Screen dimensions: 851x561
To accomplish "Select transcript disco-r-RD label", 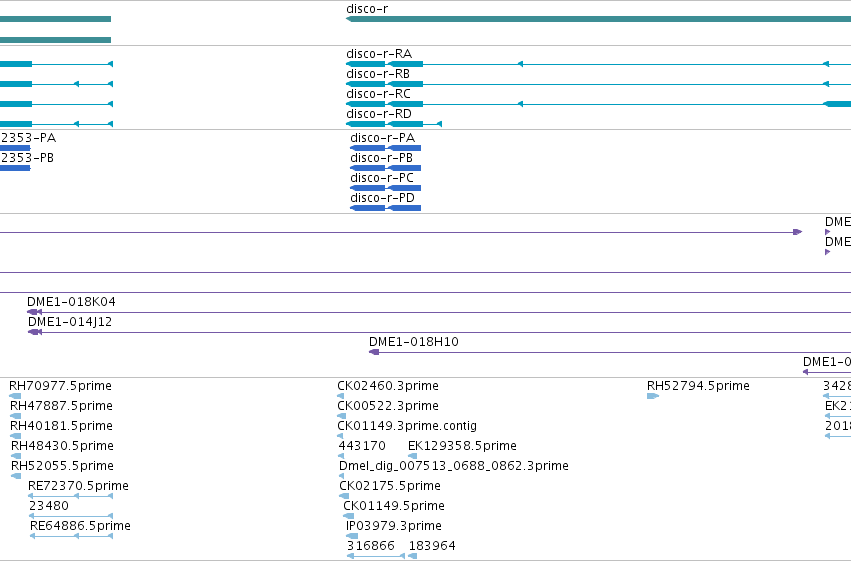I will (x=379, y=114).
